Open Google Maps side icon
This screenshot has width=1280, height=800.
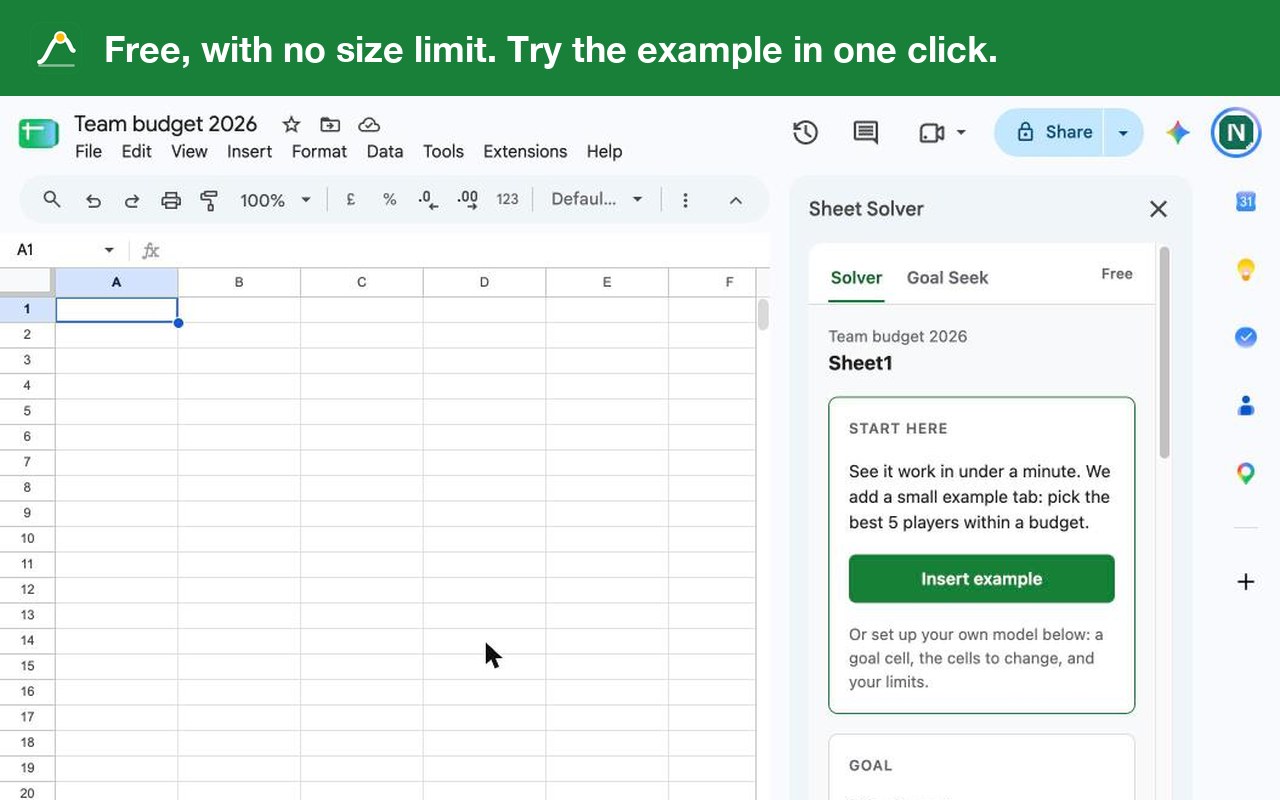[1246, 473]
